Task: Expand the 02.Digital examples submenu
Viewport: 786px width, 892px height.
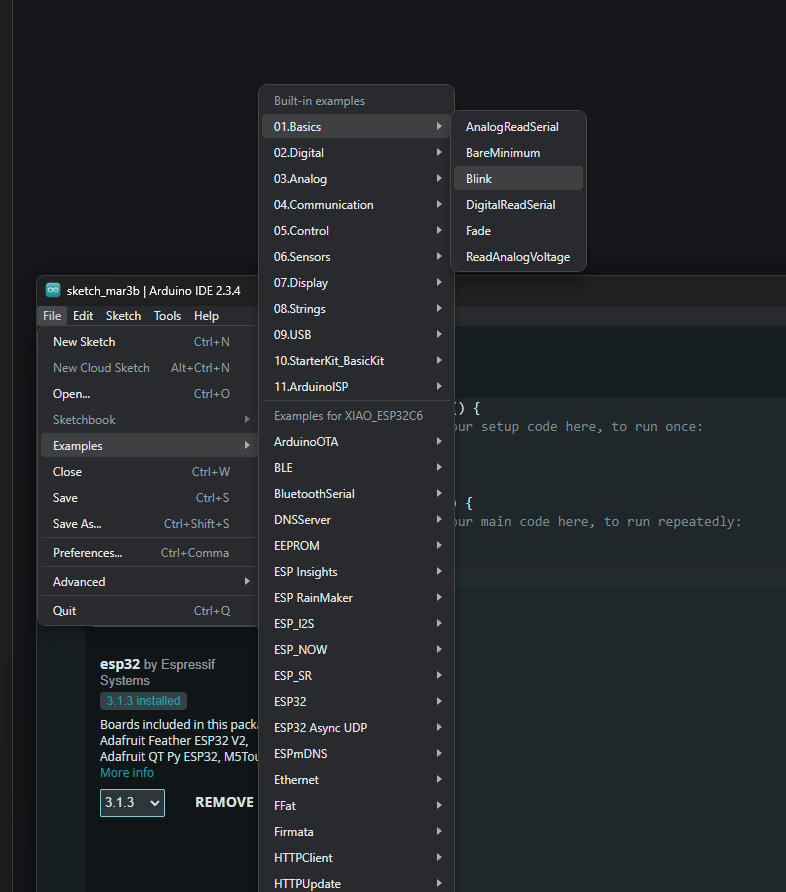Action: pyautogui.click(x=356, y=152)
